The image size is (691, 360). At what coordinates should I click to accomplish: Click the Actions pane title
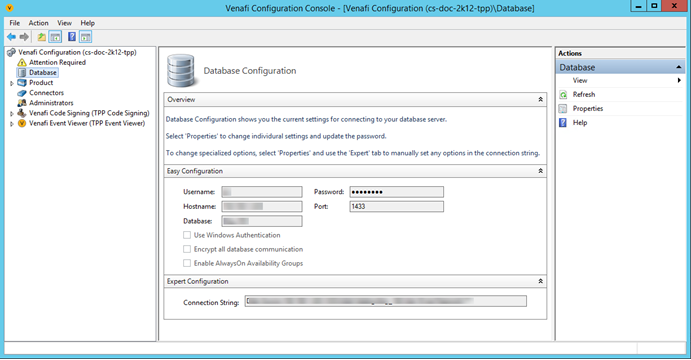point(570,53)
